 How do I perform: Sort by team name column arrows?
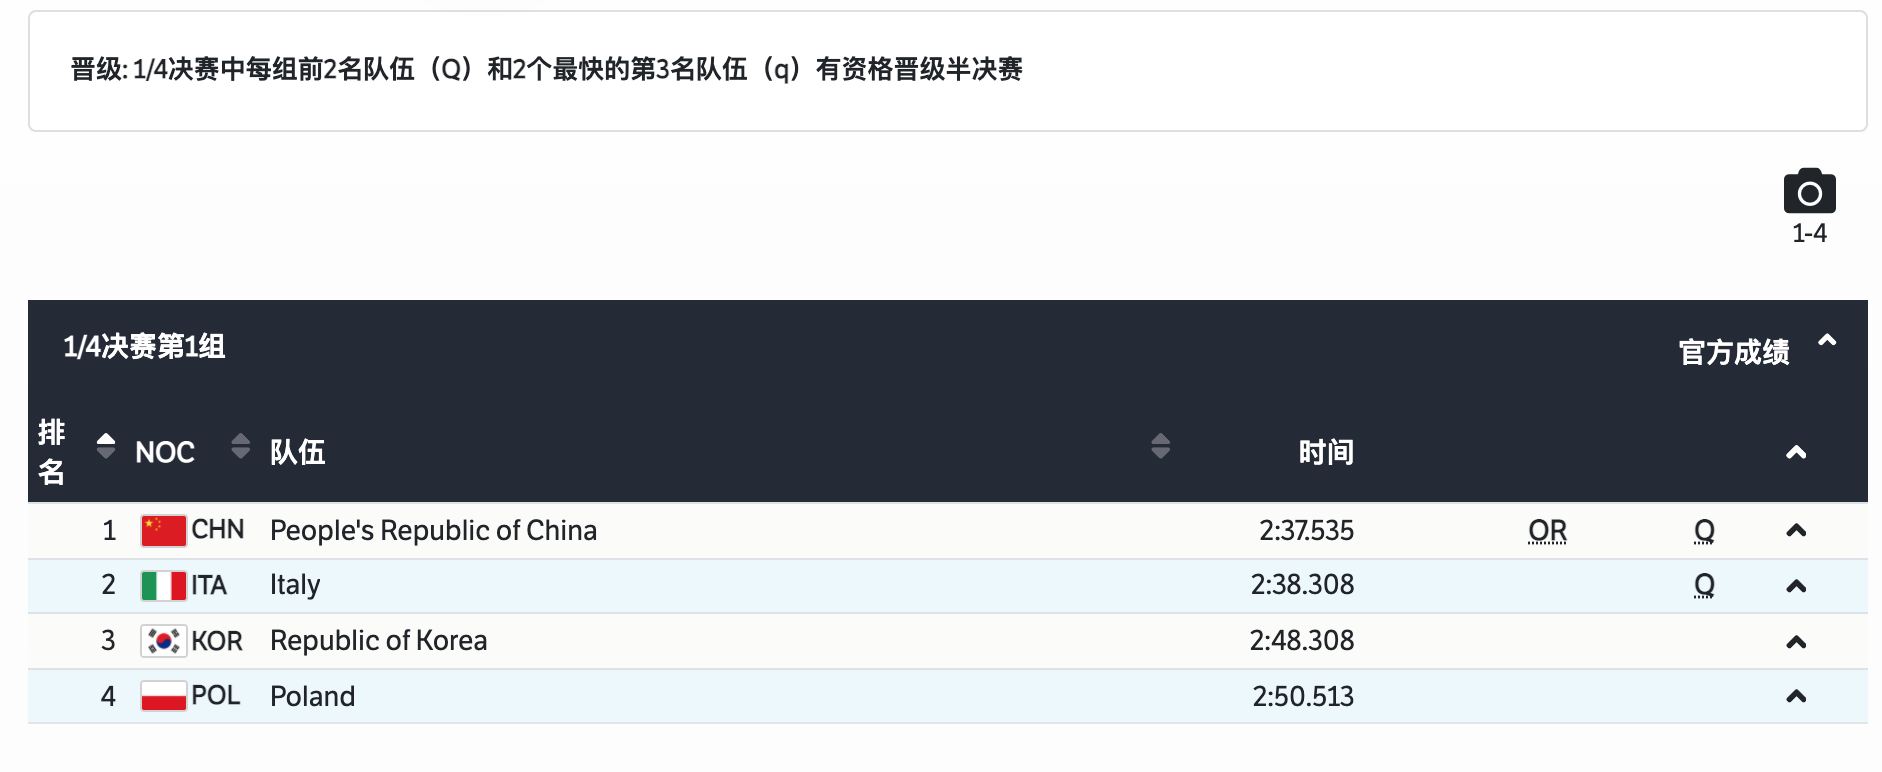pos(1160,446)
